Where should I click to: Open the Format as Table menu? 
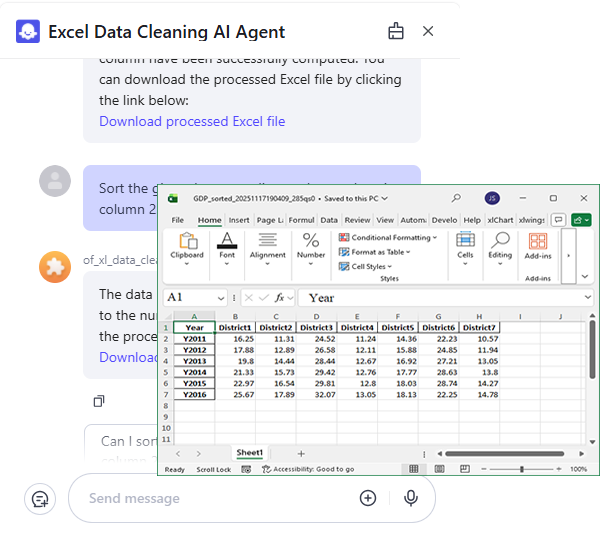(x=374, y=252)
